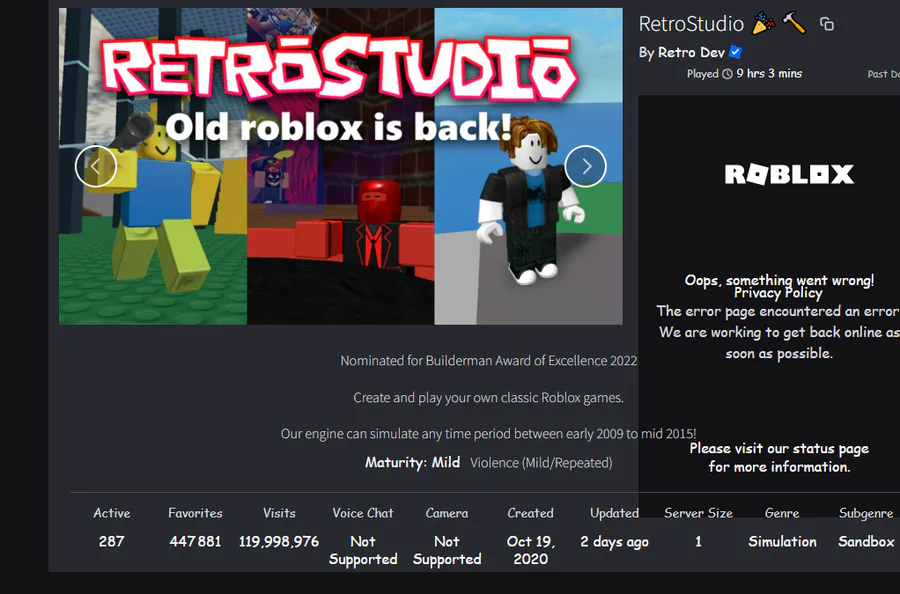Click the Favorites column header
This screenshot has height=594, width=900.
[195, 513]
